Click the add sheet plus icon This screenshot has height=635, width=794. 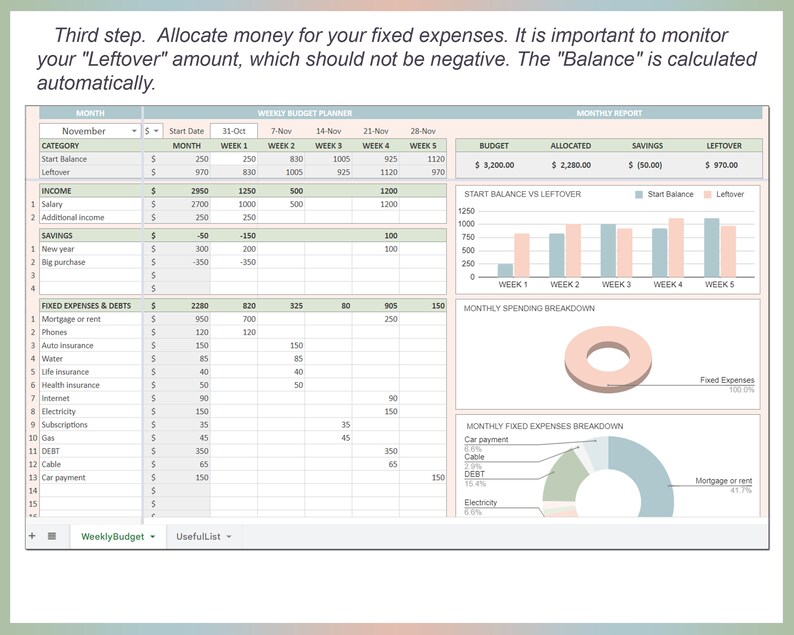(32, 536)
